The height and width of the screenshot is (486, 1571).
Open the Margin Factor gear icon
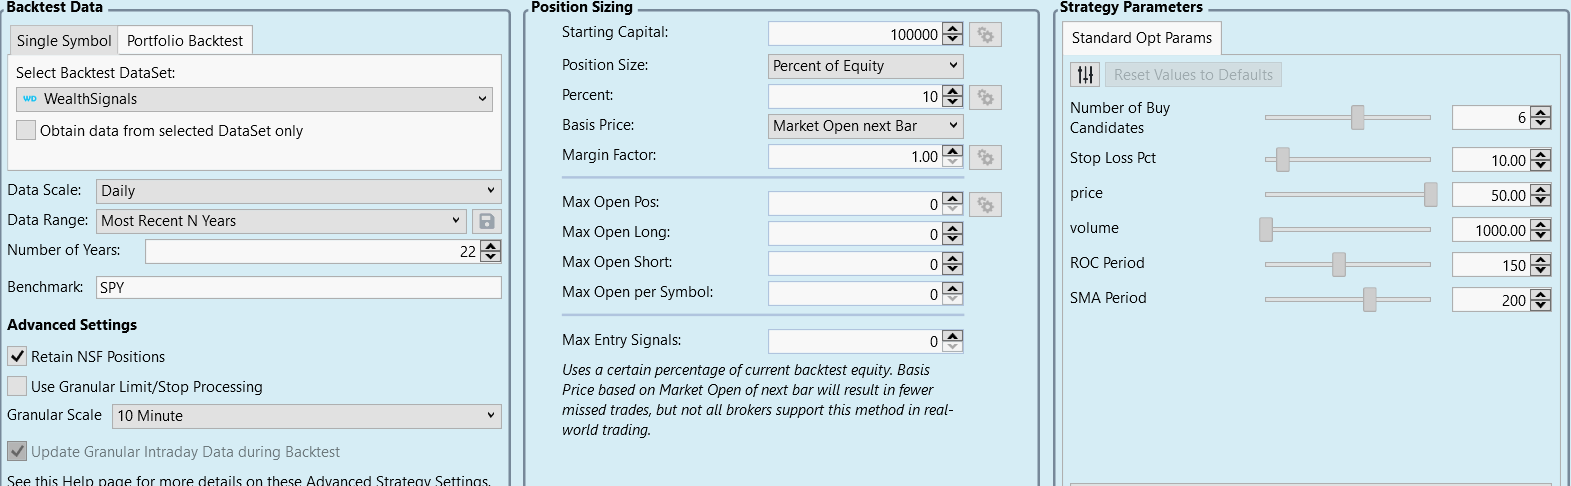coord(985,157)
